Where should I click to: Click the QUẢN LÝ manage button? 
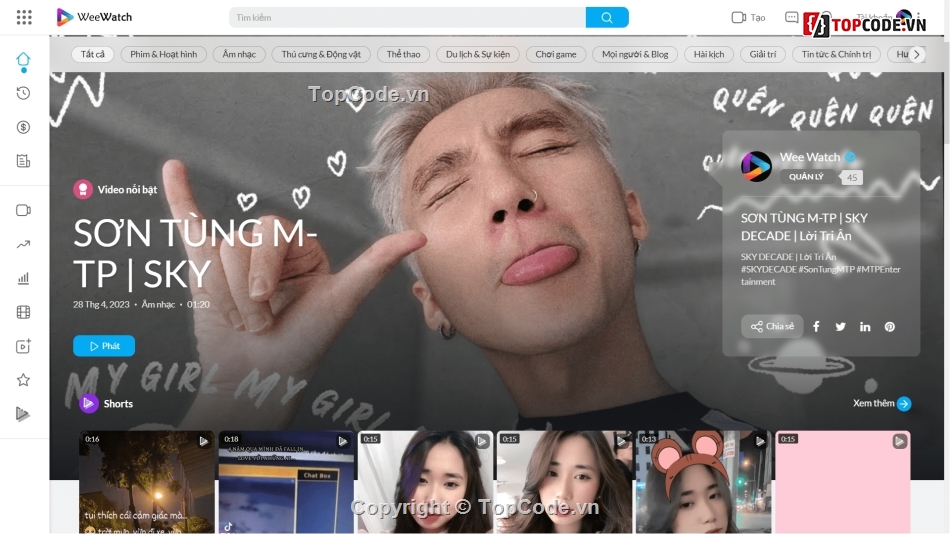tap(806, 177)
